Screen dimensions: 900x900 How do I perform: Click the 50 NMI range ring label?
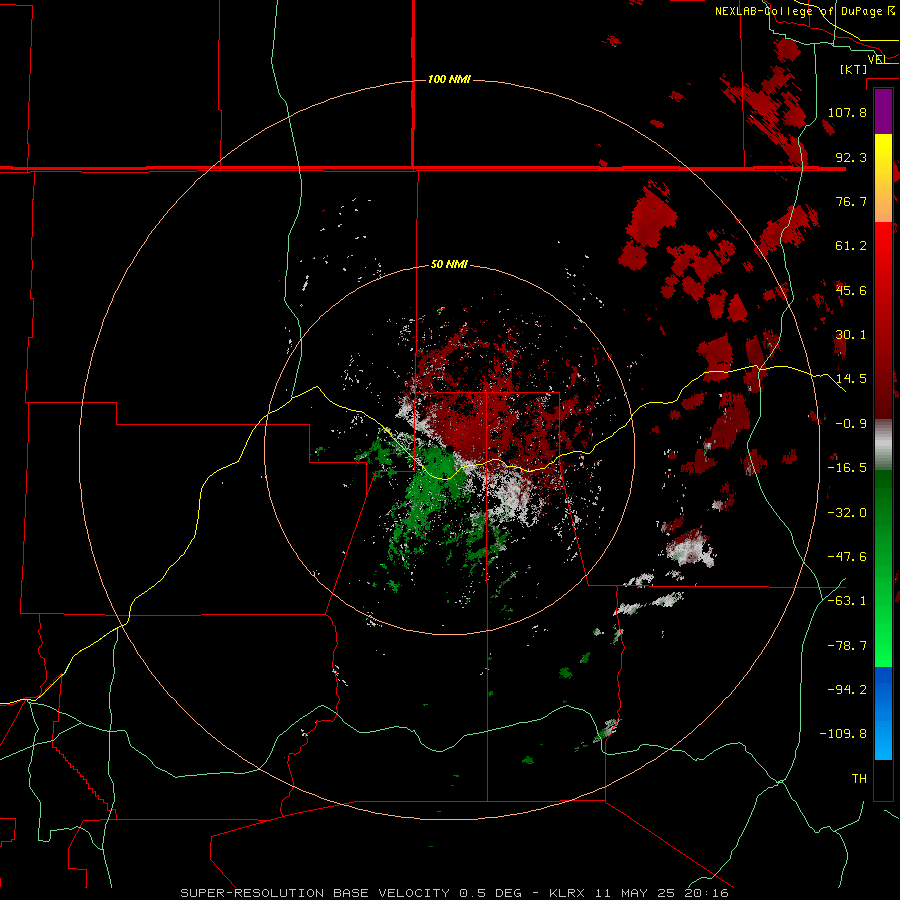click(449, 264)
